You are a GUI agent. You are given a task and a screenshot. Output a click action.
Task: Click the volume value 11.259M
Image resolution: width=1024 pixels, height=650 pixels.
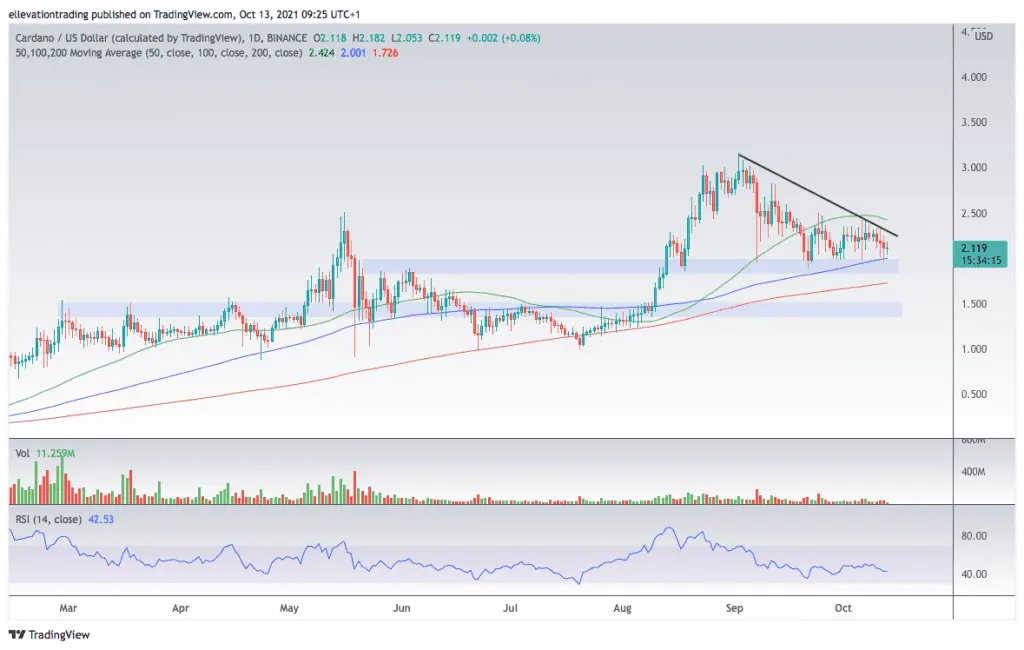coord(56,453)
